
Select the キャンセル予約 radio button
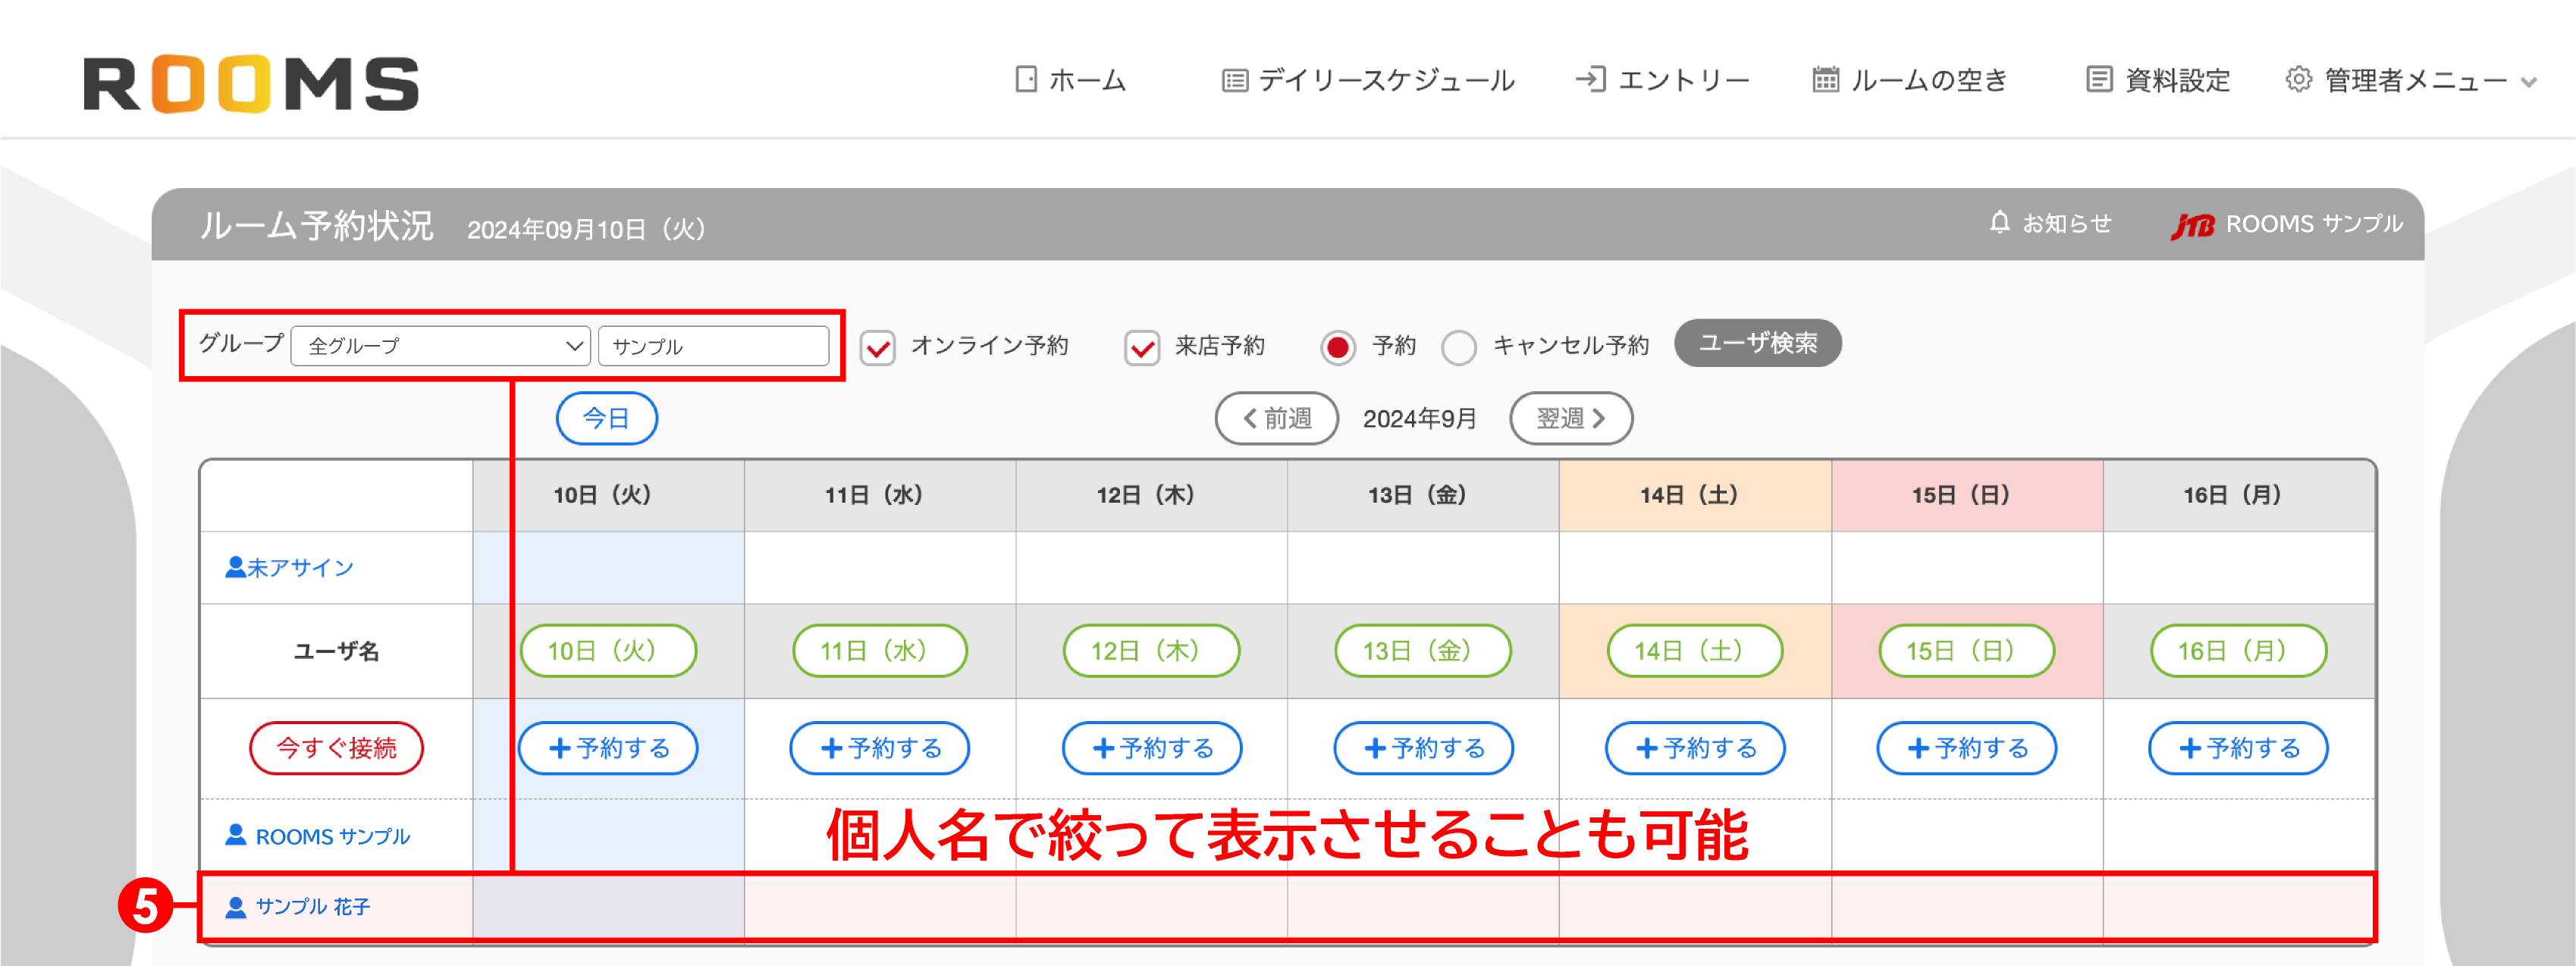pyautogui.click(x=1460, y=348)
